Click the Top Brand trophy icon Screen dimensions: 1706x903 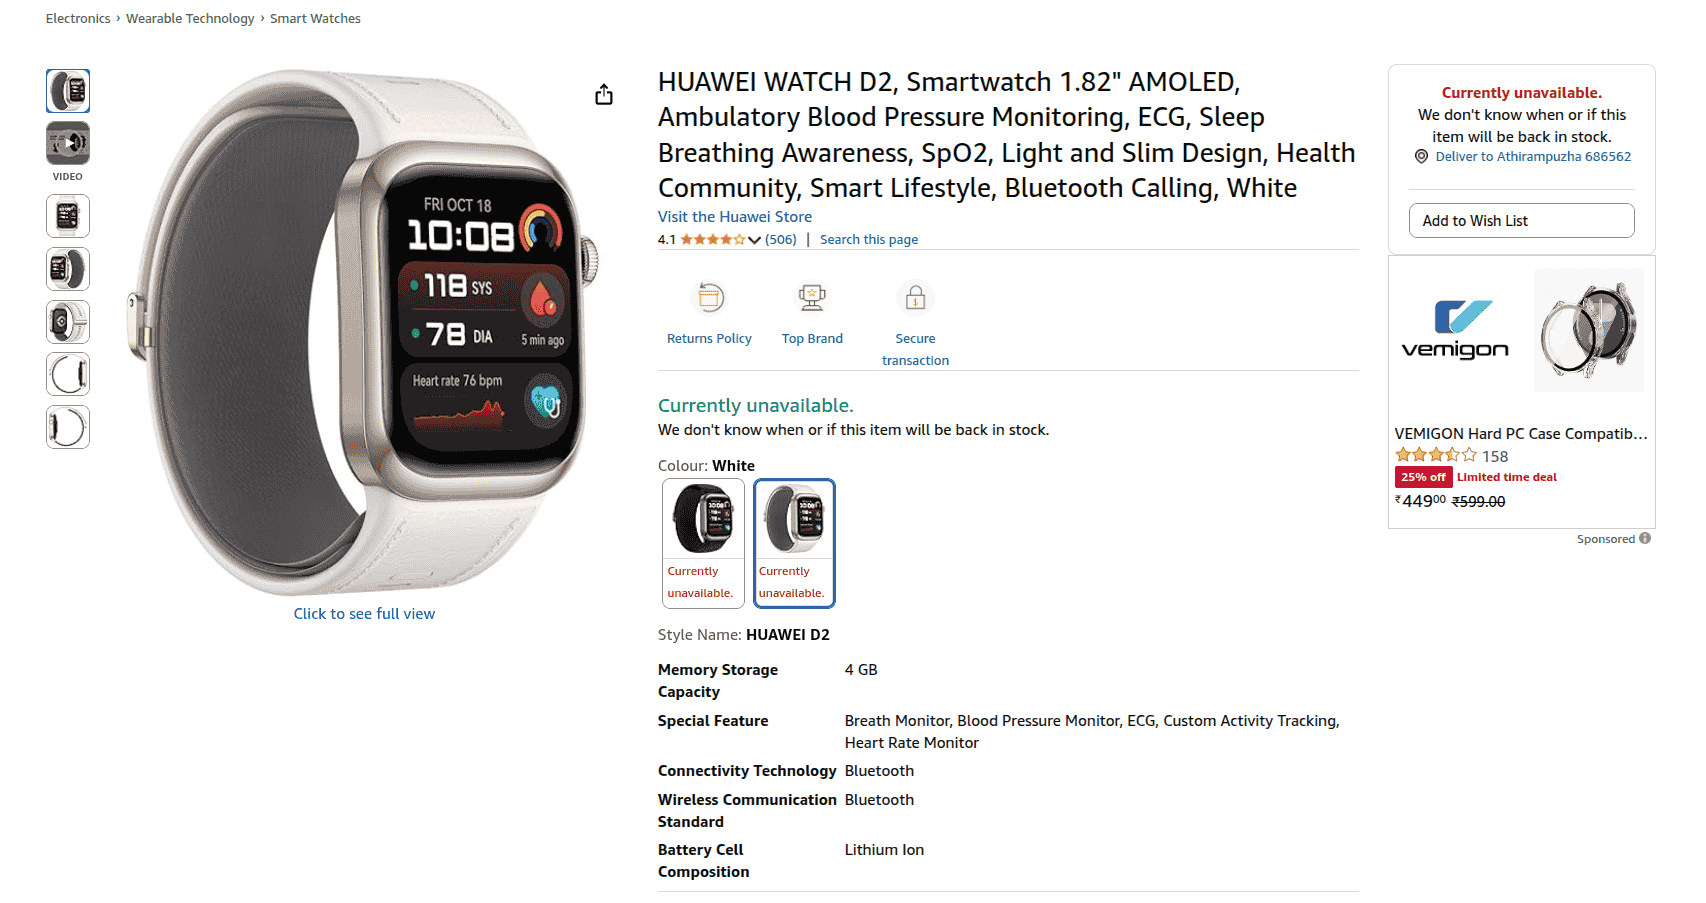(812, 297)
